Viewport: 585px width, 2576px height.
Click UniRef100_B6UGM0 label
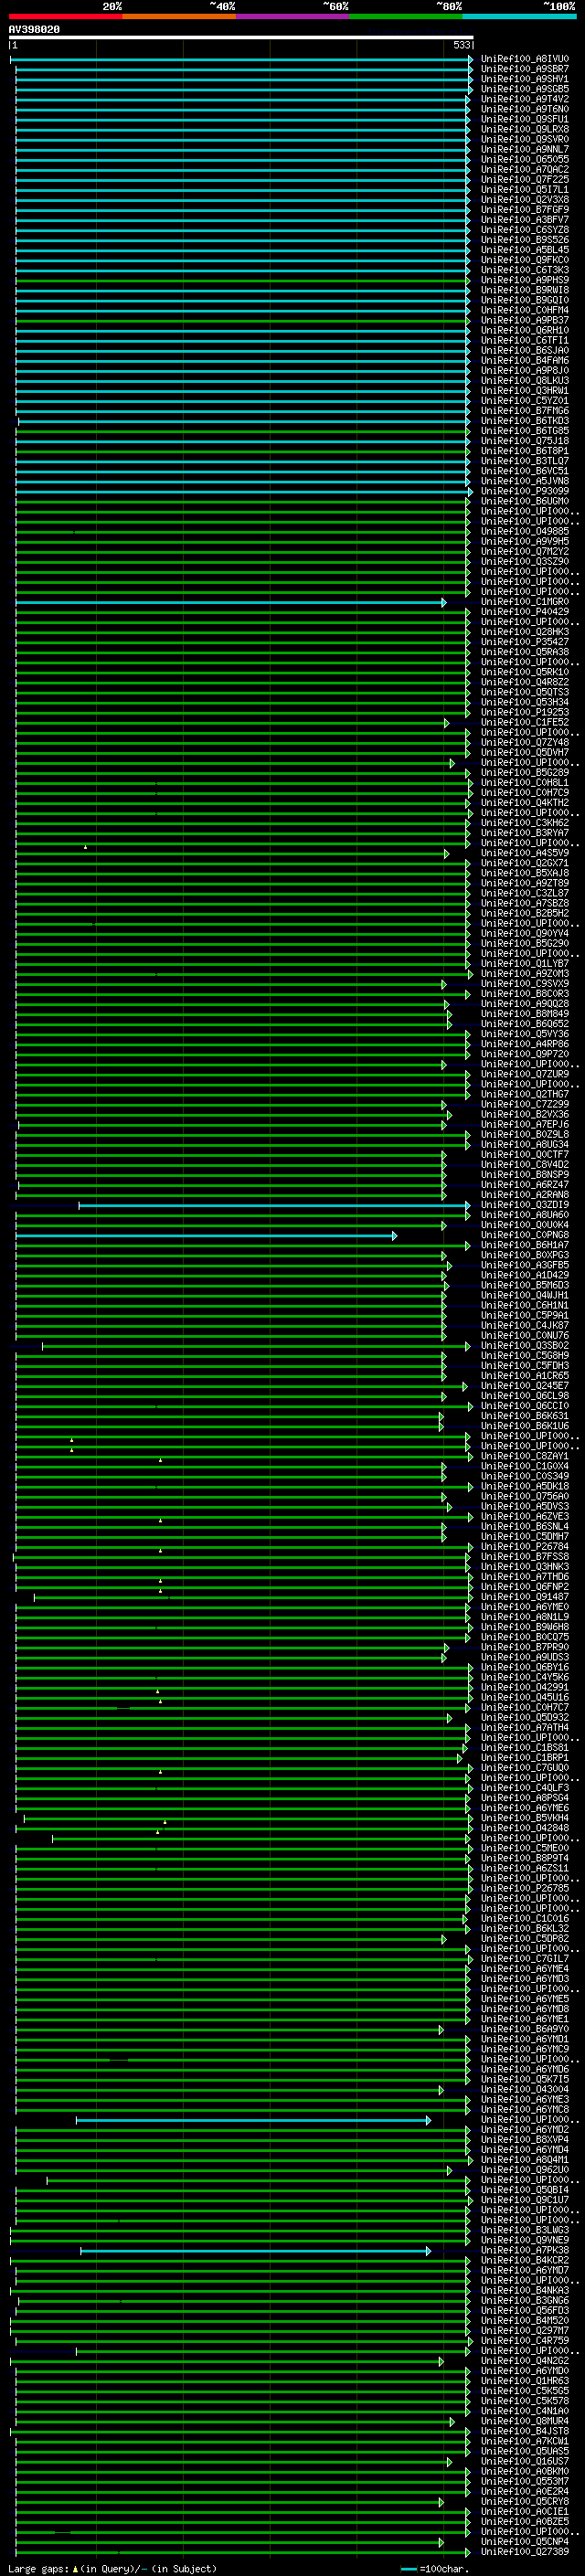tap(524, 501)
